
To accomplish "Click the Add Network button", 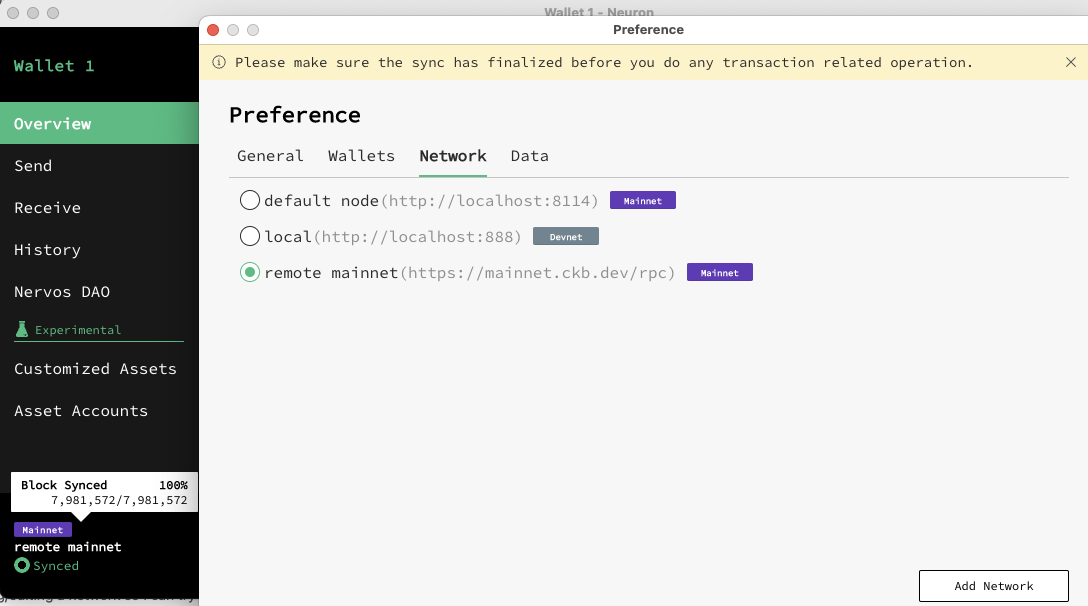I will [993, 586].
